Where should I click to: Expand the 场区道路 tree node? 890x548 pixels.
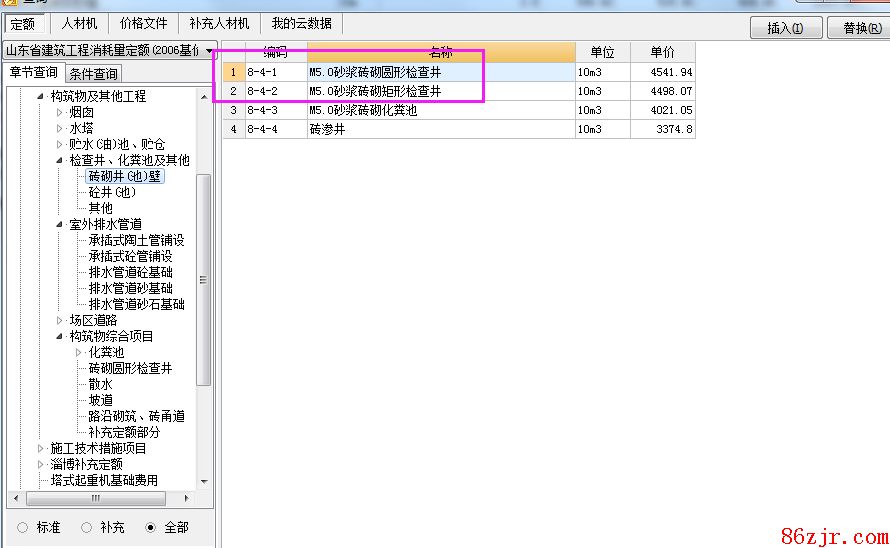[59, 320]
